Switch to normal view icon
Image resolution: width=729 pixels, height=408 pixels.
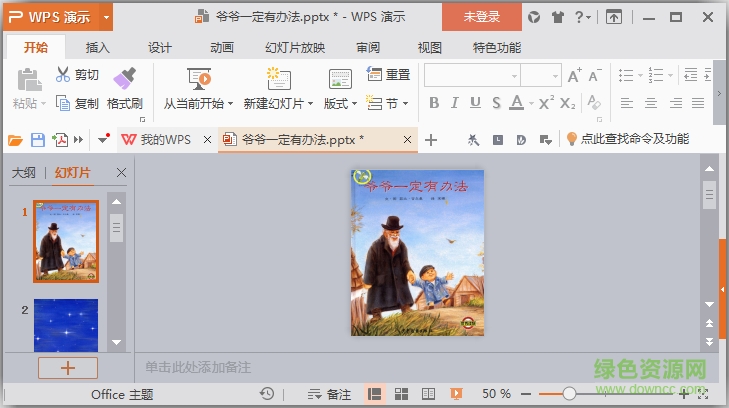coord(374,395)
